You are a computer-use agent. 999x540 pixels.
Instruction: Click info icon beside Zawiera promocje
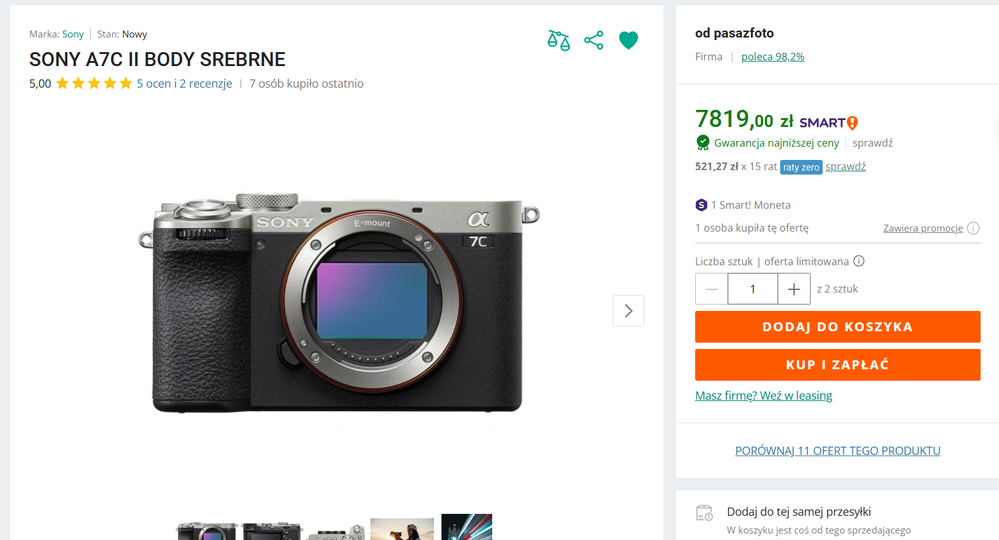pyautogui.click(x=973, y=228)
